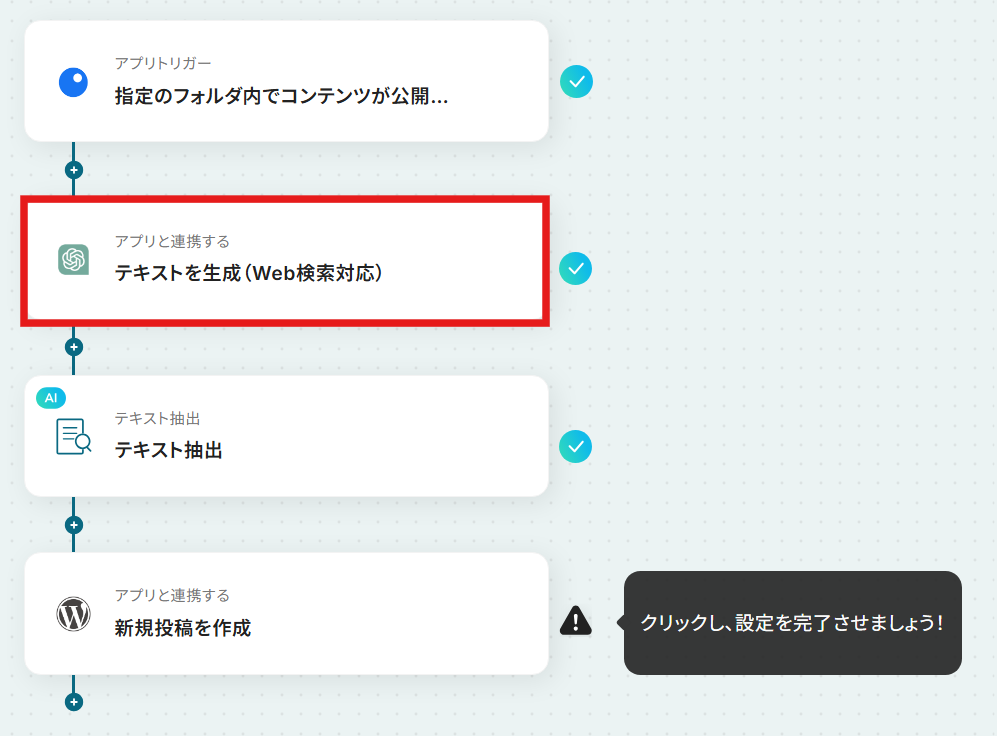Click the アプリと連携する label on WordPress card
The height and width of the screenshot is (736, 997).
tap(172, 596)
